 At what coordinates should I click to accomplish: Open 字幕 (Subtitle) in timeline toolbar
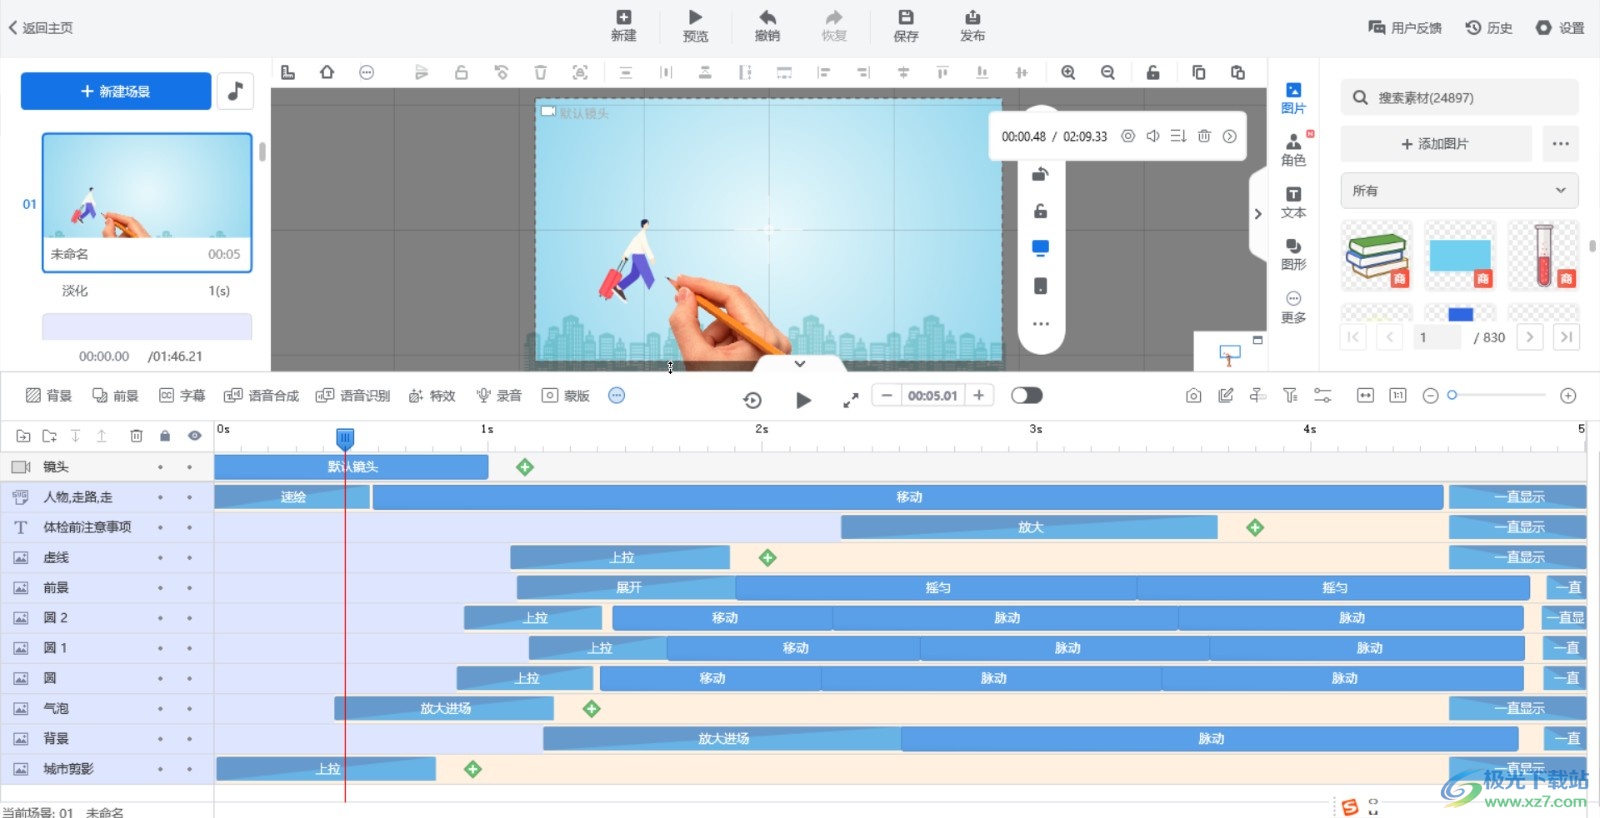[182, 396]
